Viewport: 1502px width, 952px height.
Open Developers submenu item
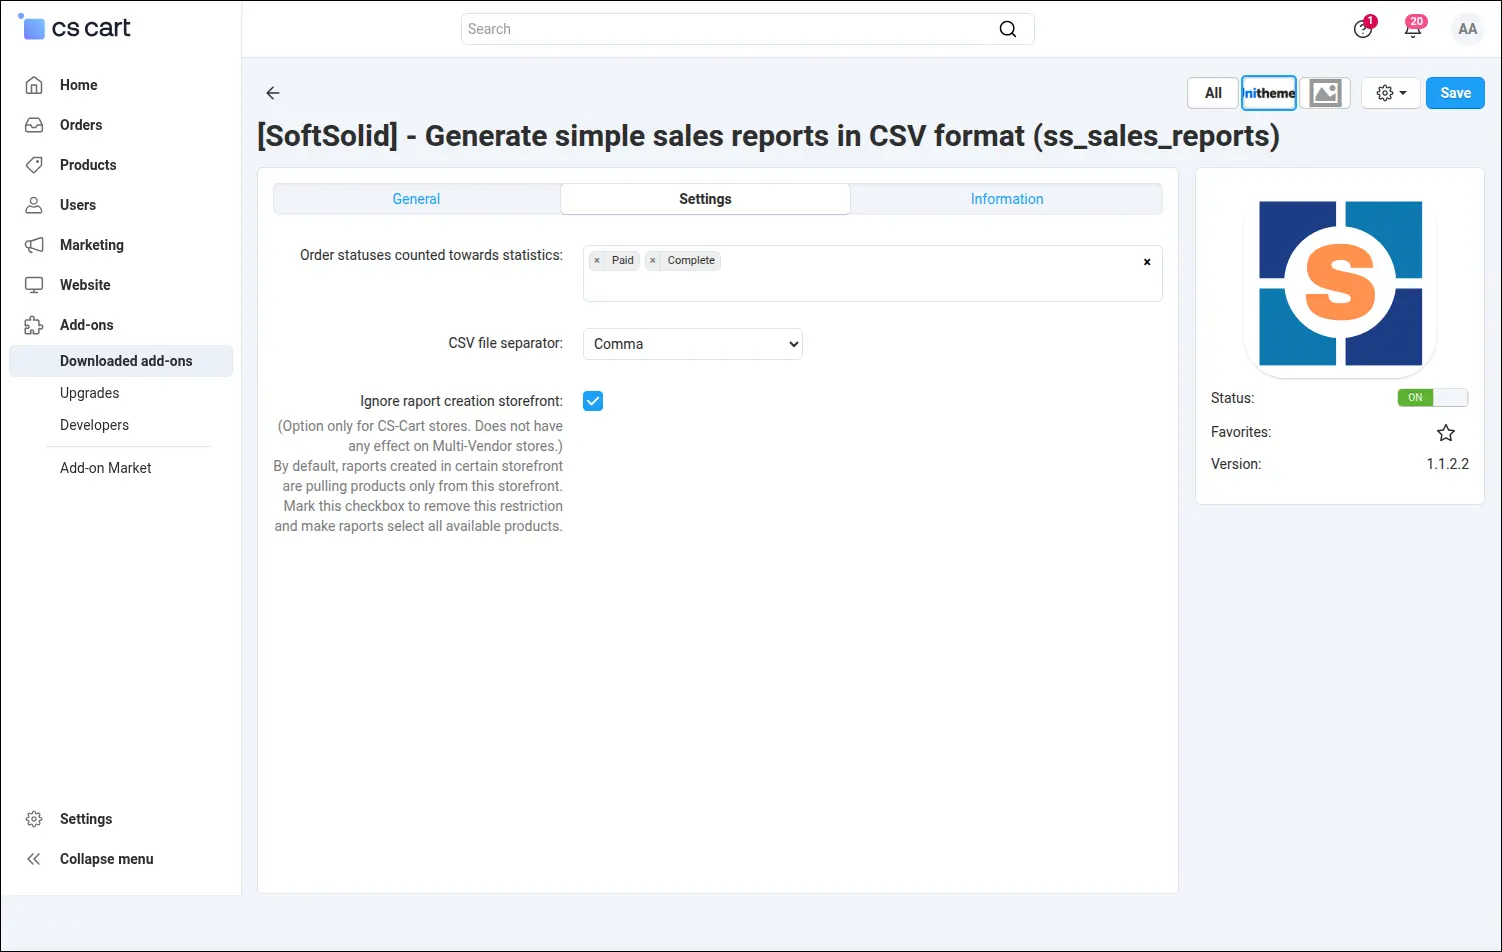(95, 425)
